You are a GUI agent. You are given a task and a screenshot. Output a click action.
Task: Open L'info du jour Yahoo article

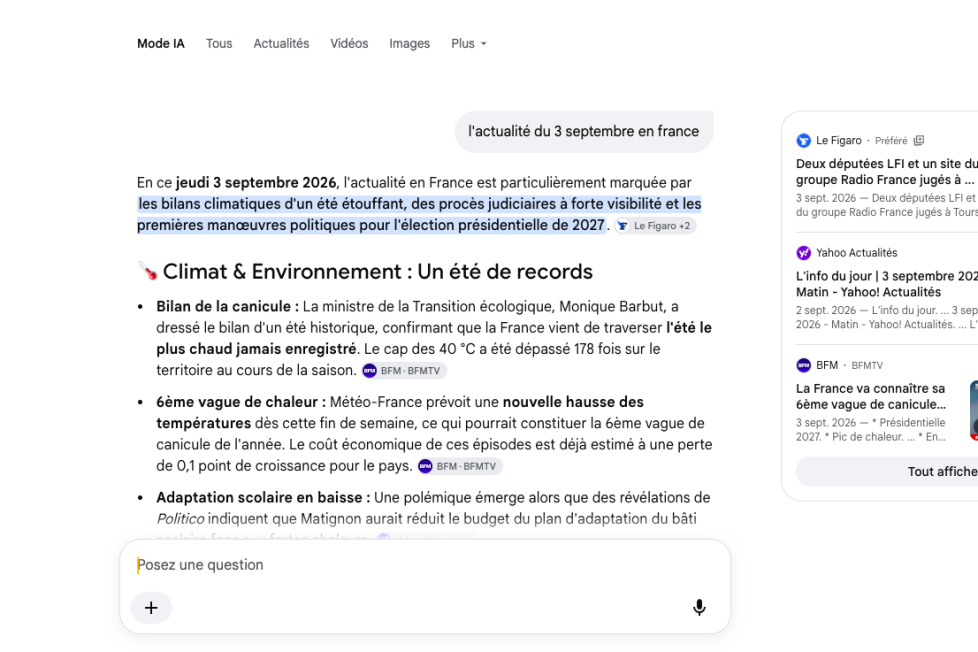click(886, 284)
